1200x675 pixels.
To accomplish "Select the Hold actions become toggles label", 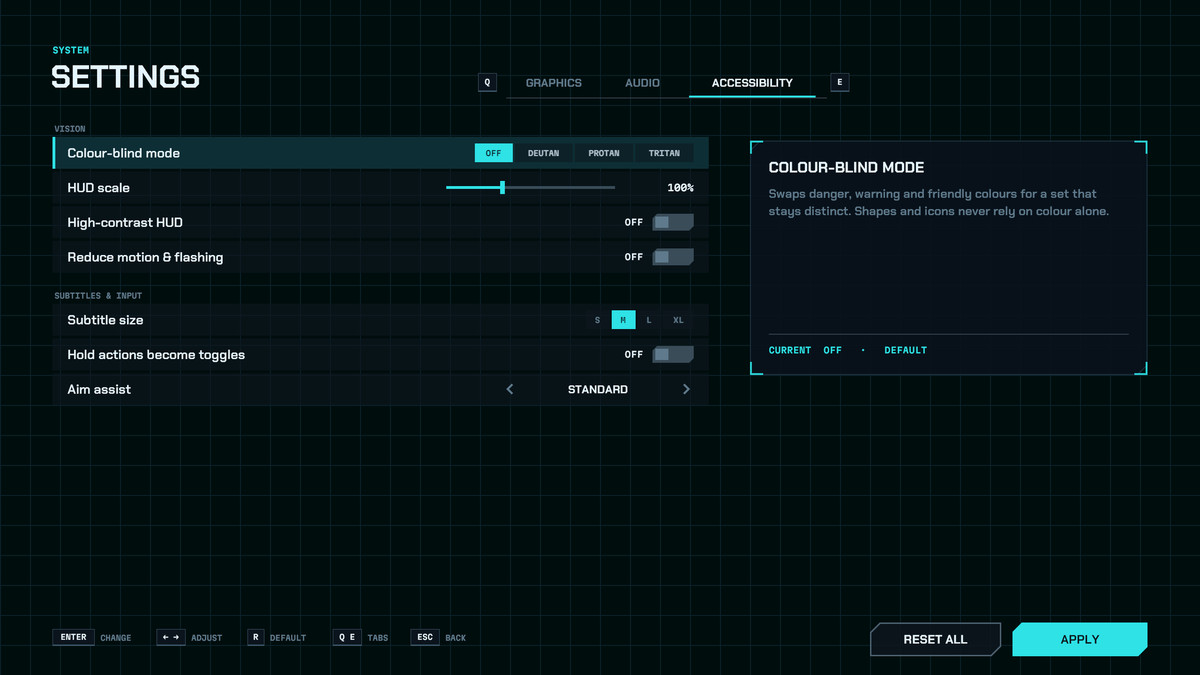I will 156,354.
